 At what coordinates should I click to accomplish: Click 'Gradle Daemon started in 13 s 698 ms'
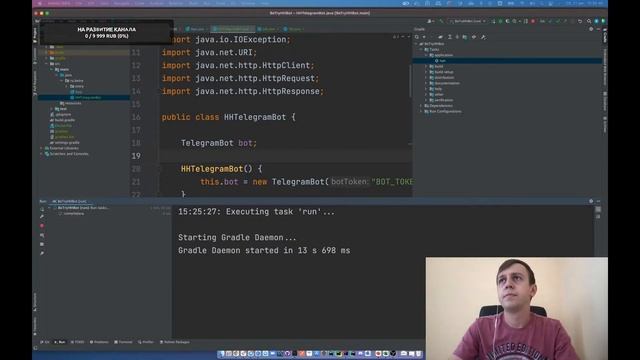point(264,251)
